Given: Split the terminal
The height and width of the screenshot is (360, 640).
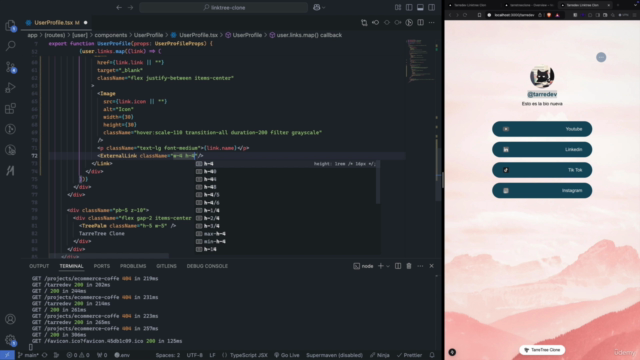Looking at the screenshot, I should 398,266.
